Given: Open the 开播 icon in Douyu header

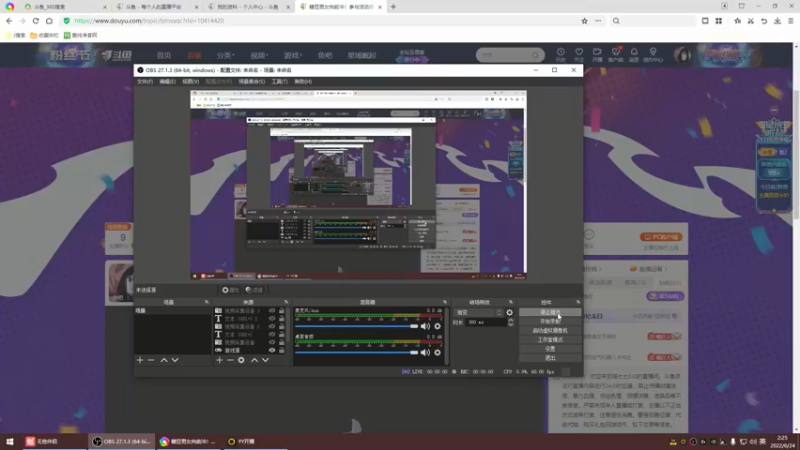Looking at the screenshot, I should point(597,55).
